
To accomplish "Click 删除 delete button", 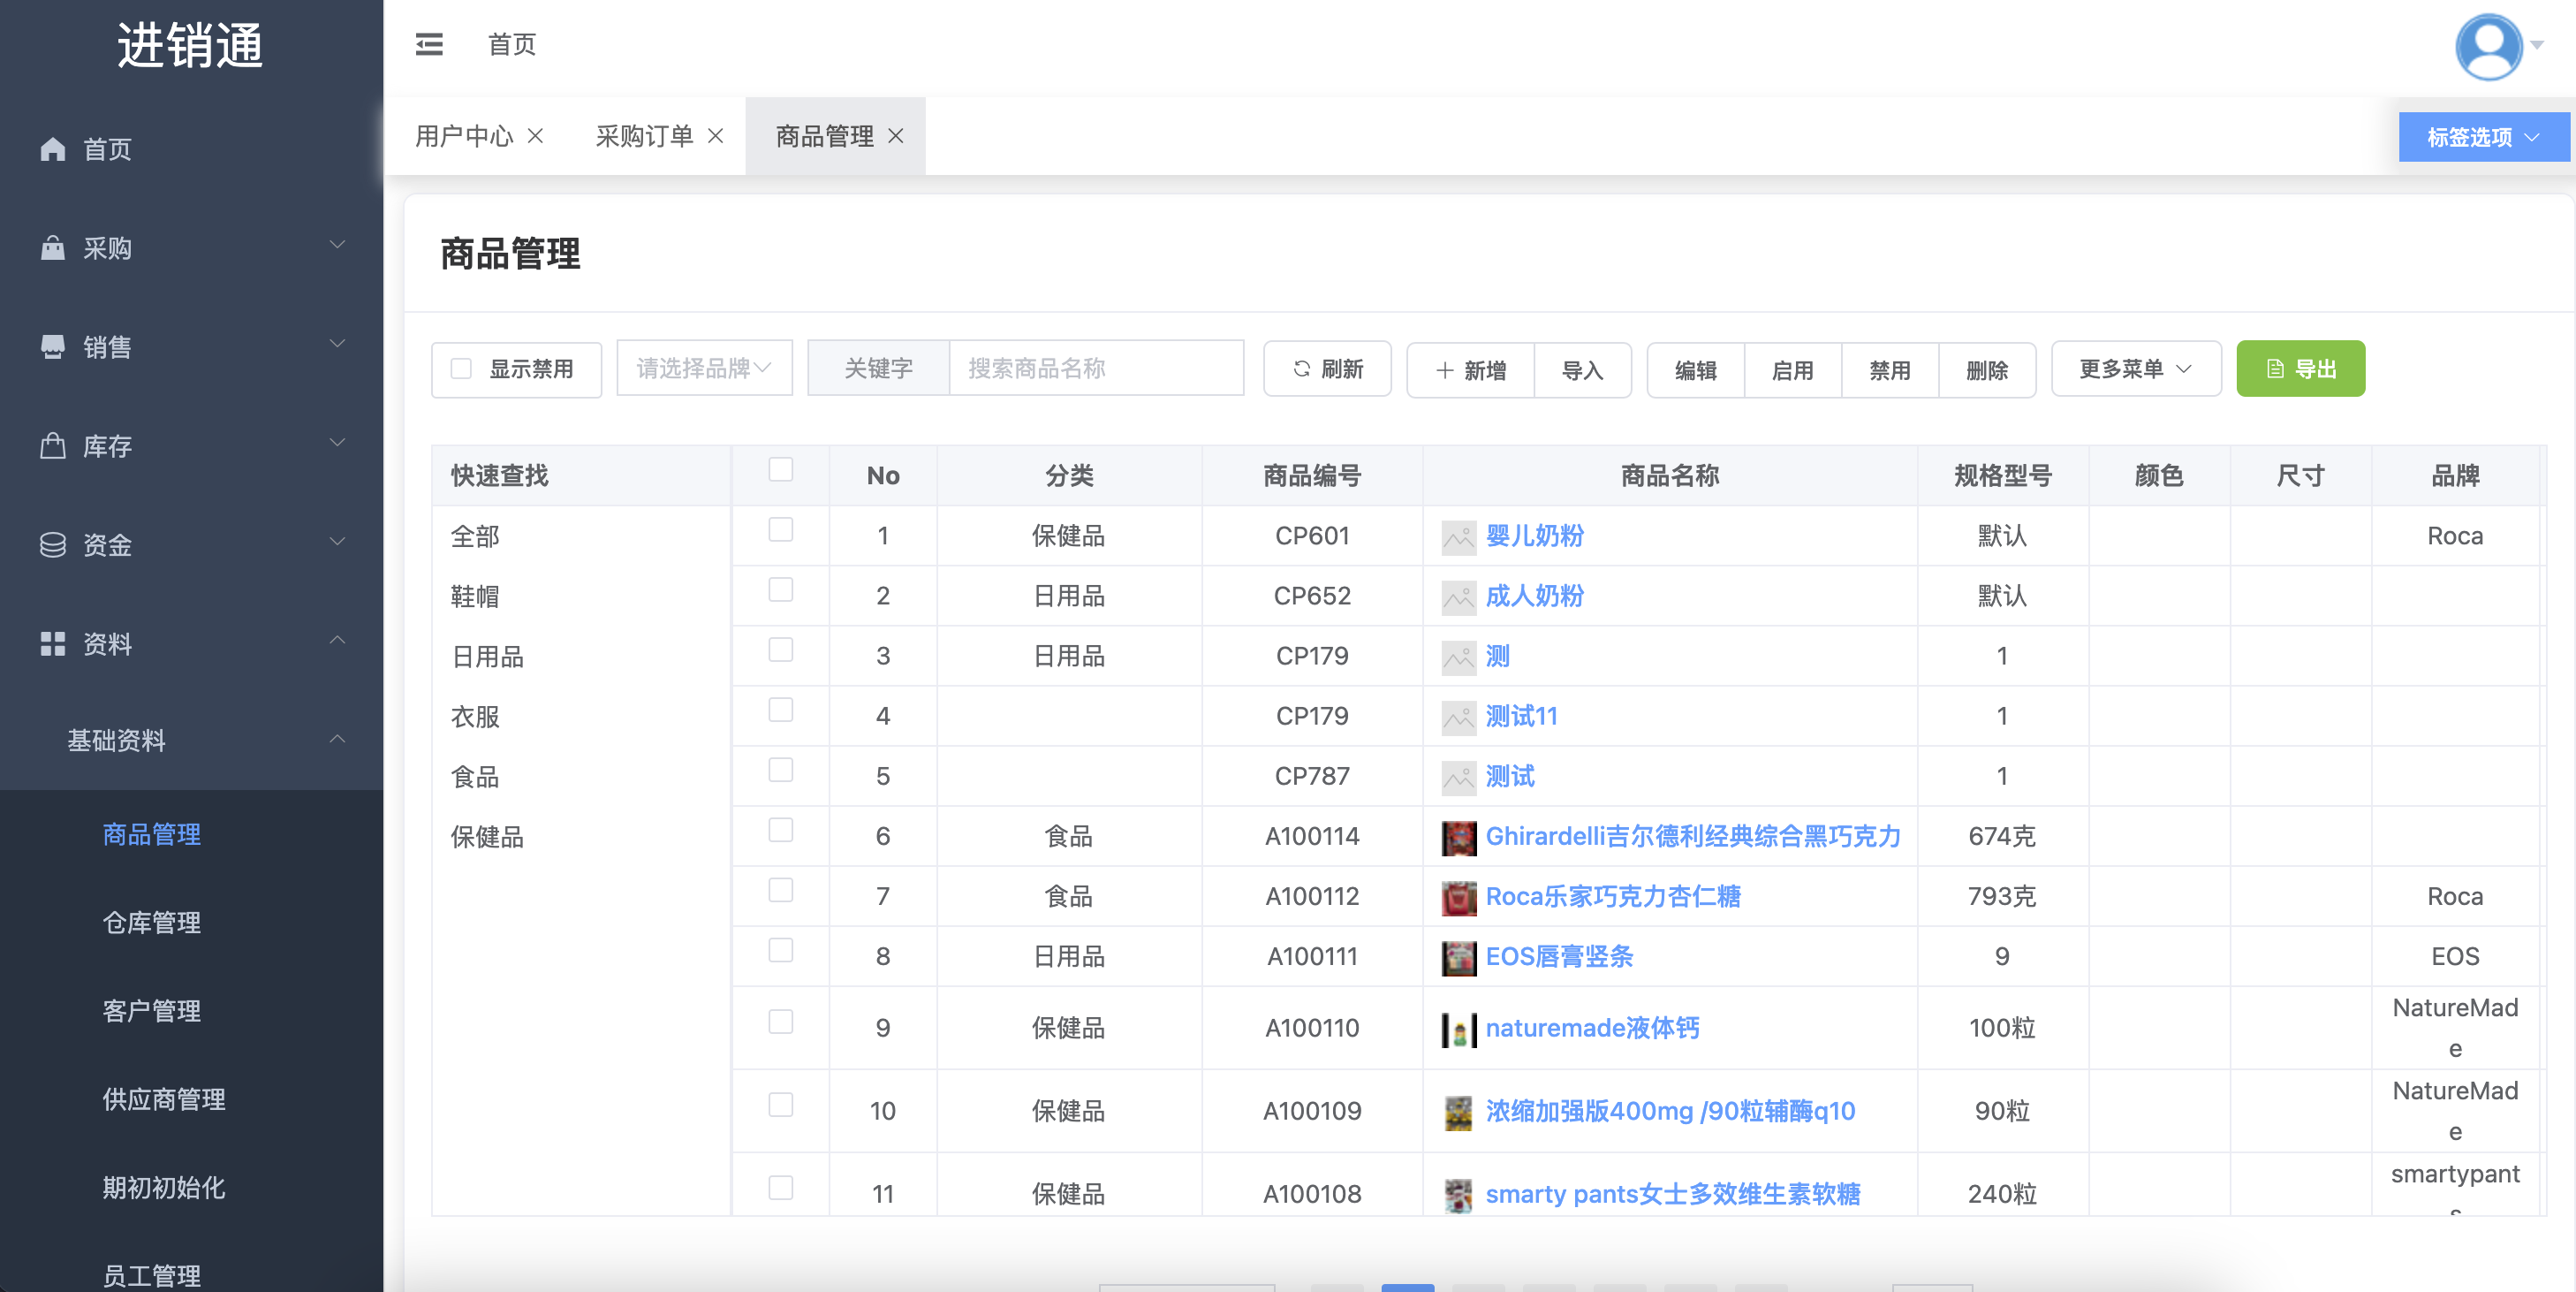I will click(x=1987, y=370).
